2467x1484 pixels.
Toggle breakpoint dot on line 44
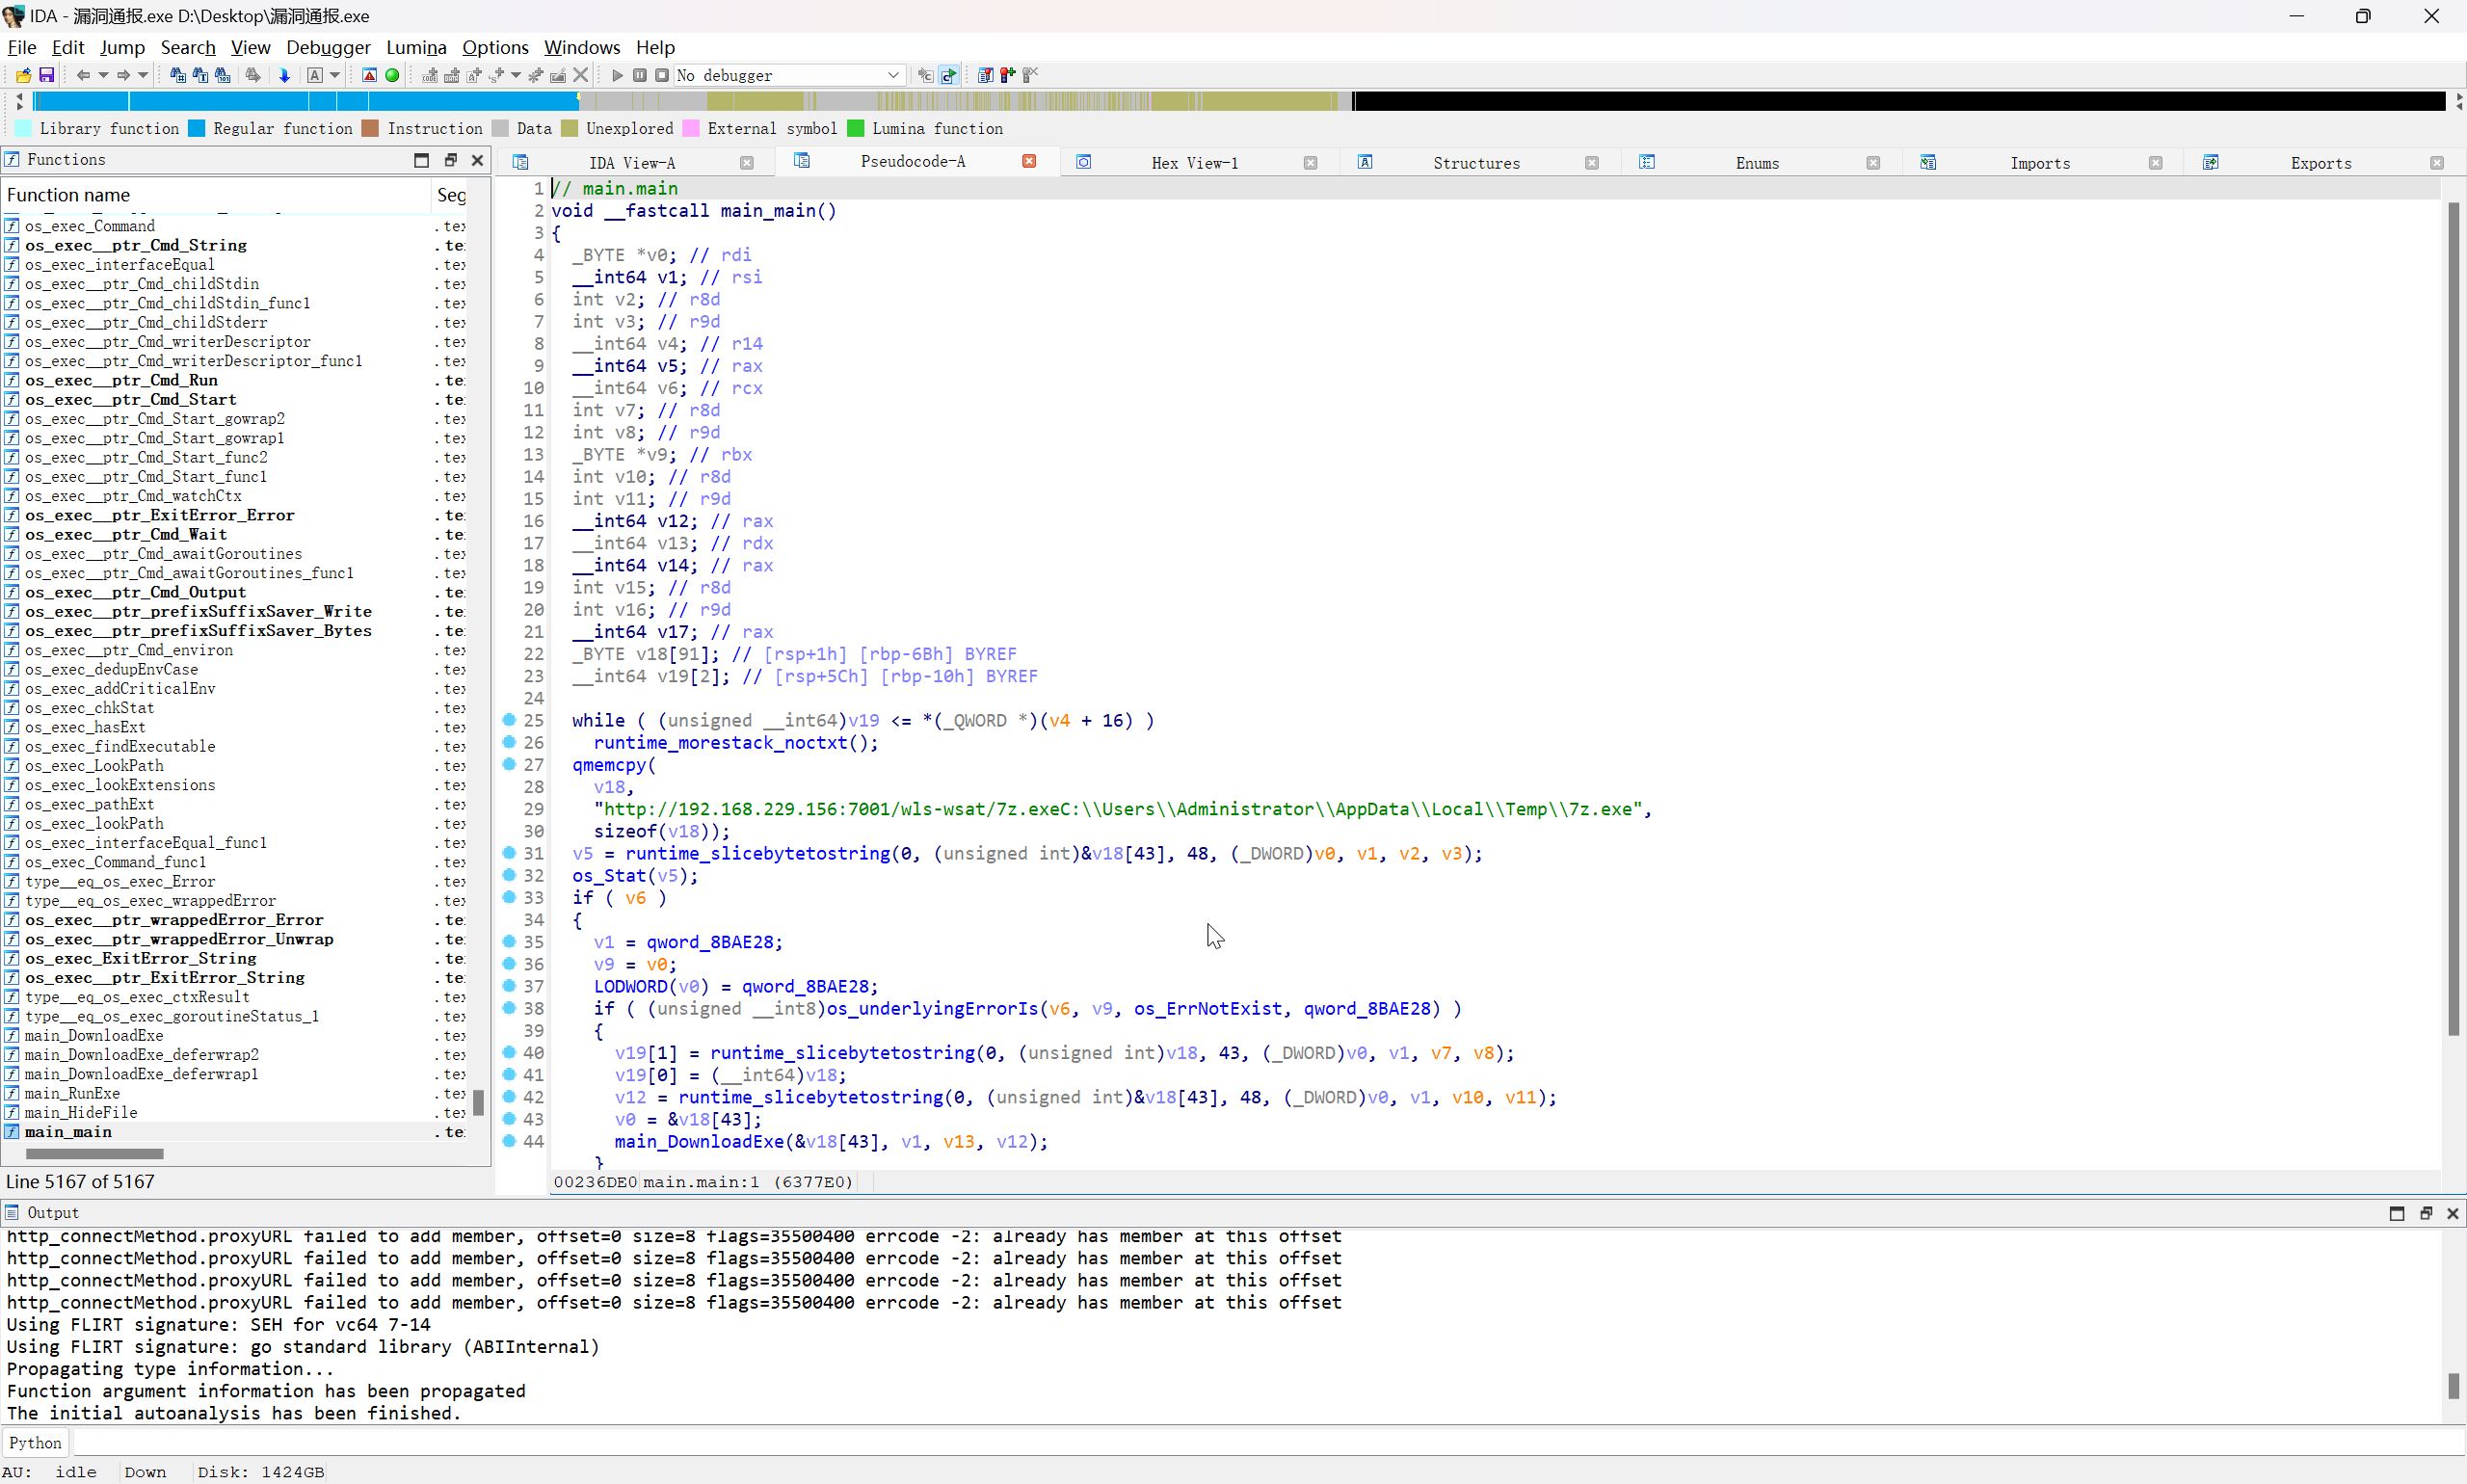pyautogui.click(x=509, y=1141)
